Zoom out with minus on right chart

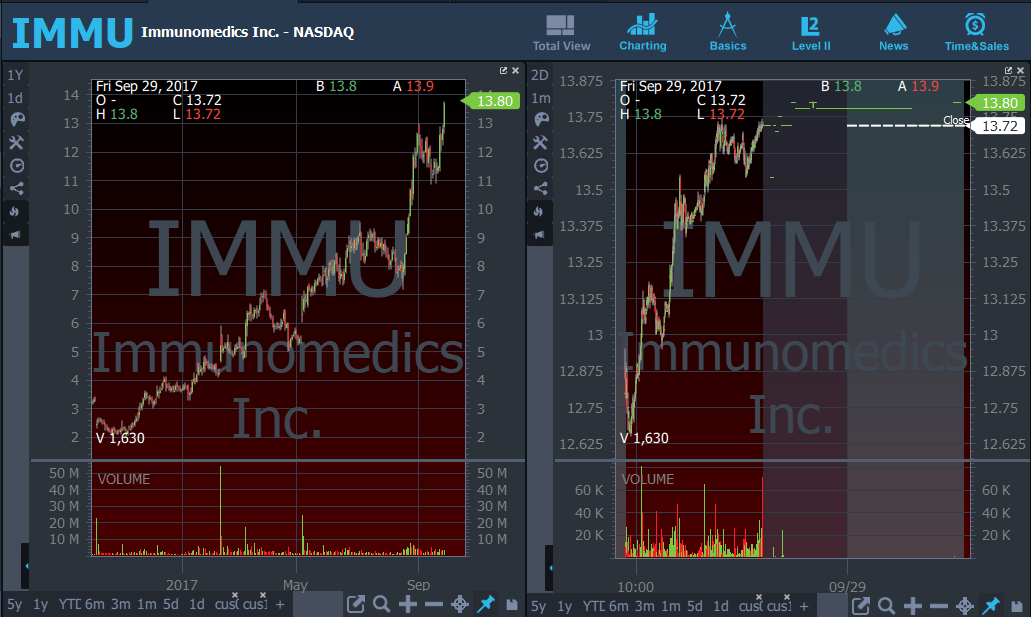click(x=939, y=606)
